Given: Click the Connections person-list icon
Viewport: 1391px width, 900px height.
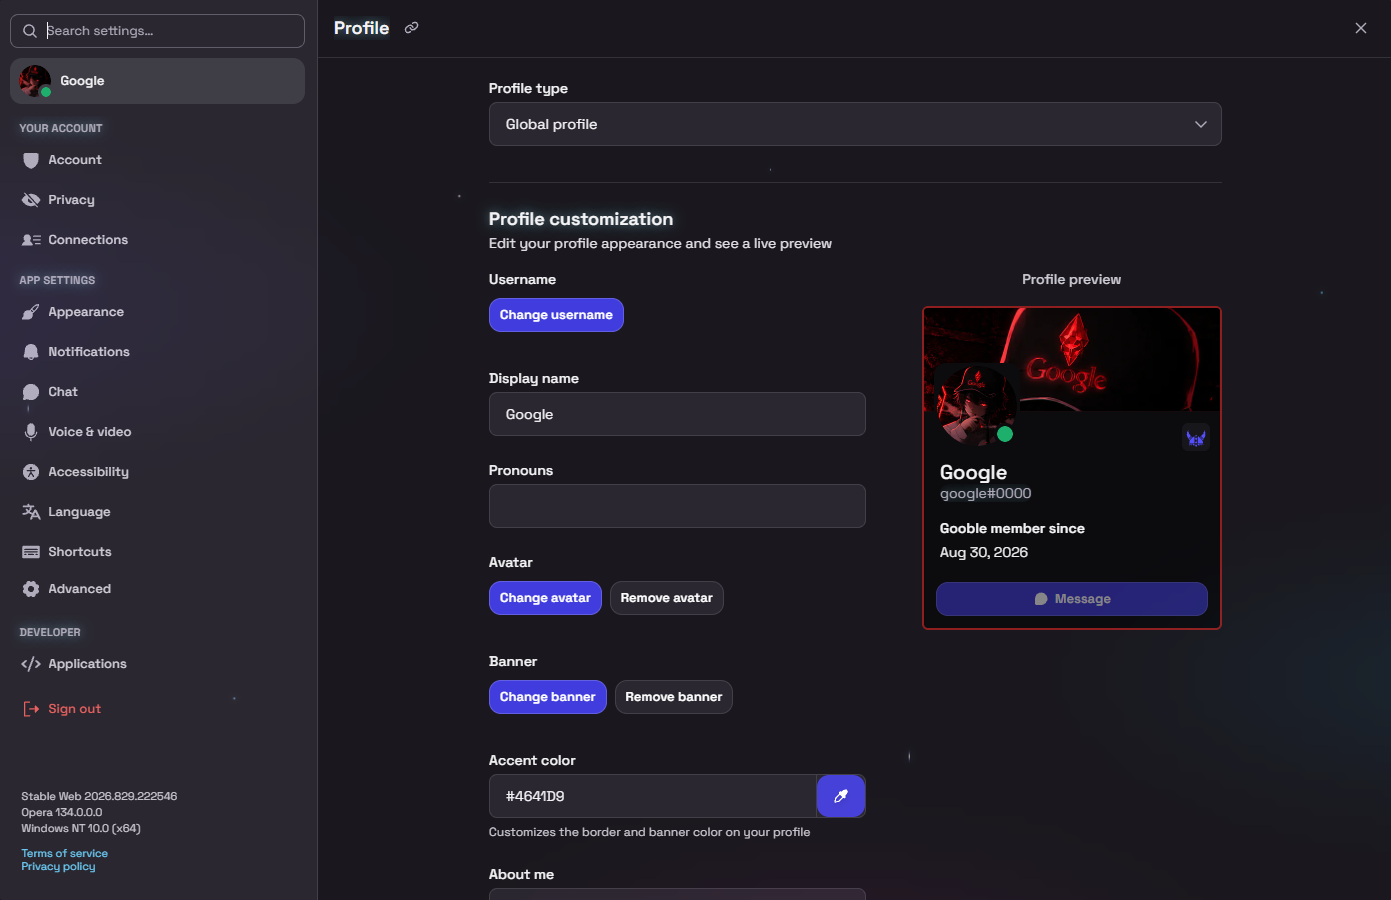Looking at the screenshot, I should click(31, 240).
